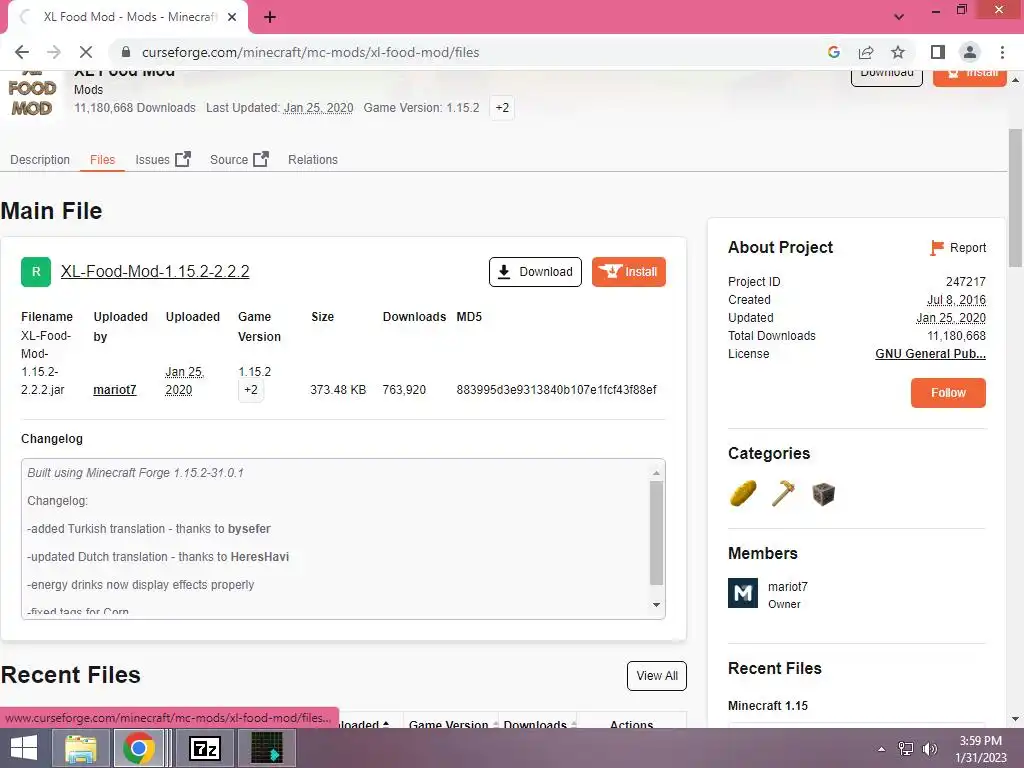Screen dimensions: 1024x768
Task: Open 7-Zip from taskbar
Action: [x=204, y=748]
